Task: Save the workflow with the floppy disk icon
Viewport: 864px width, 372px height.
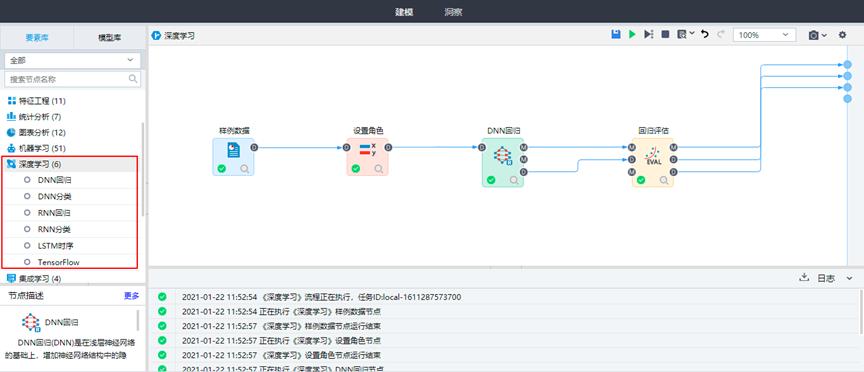Action: point(616,34)
